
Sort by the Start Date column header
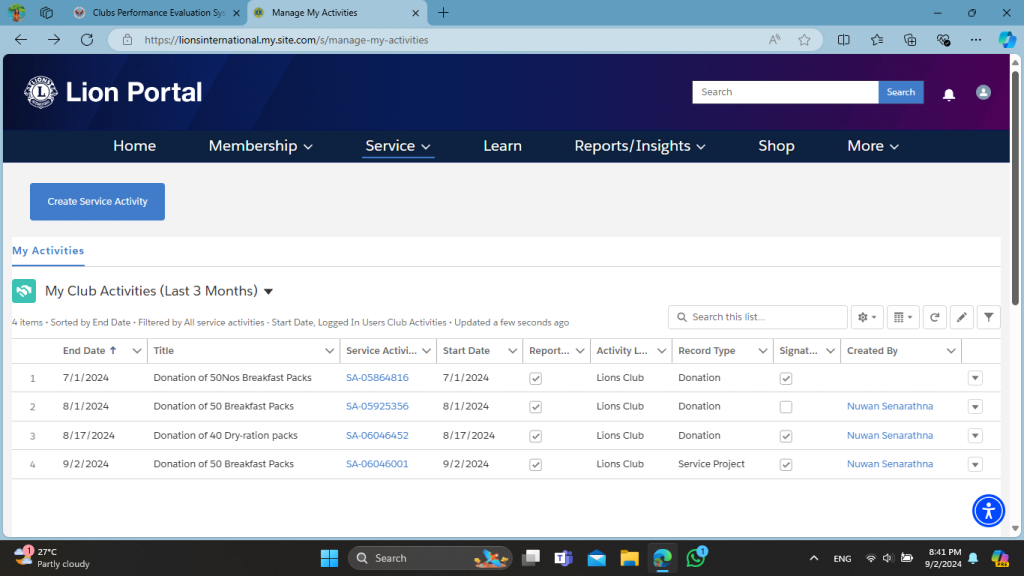click(466, 351)
